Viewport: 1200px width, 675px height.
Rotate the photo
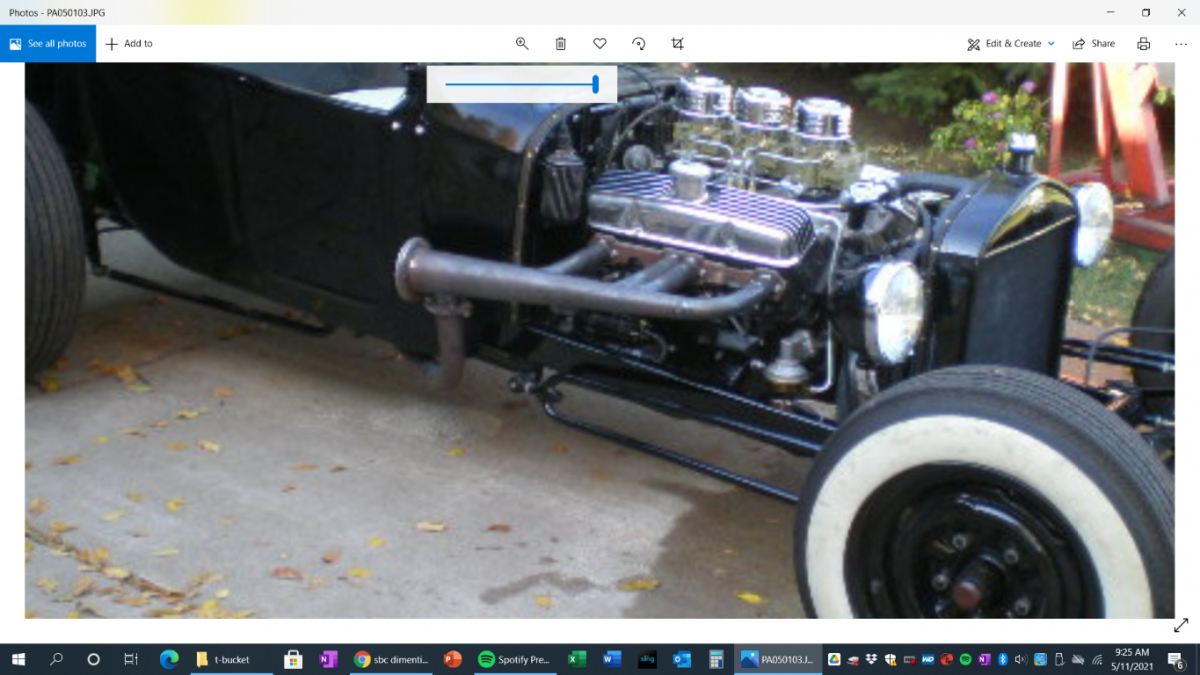pos(639,44)
